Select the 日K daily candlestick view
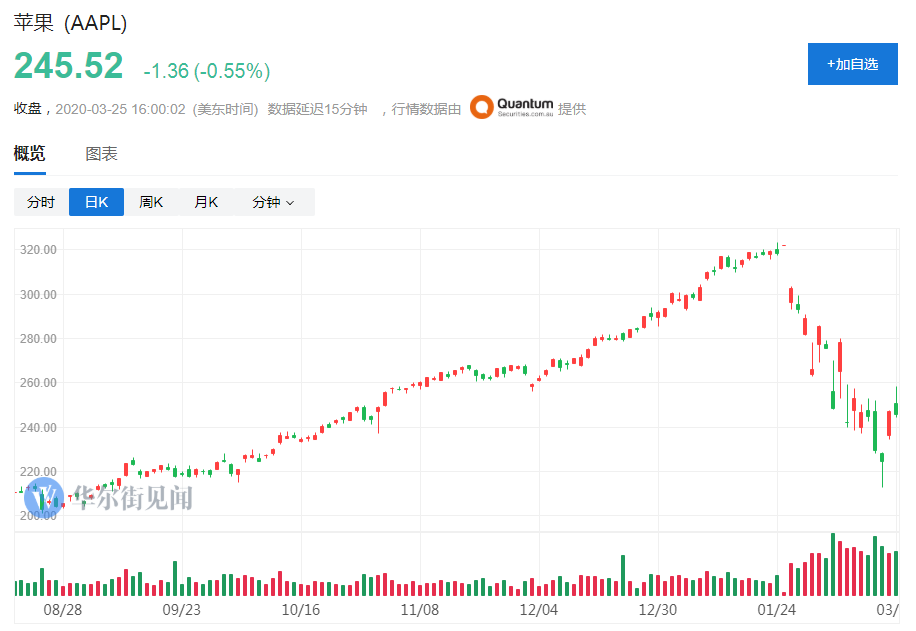 point(96,202)
